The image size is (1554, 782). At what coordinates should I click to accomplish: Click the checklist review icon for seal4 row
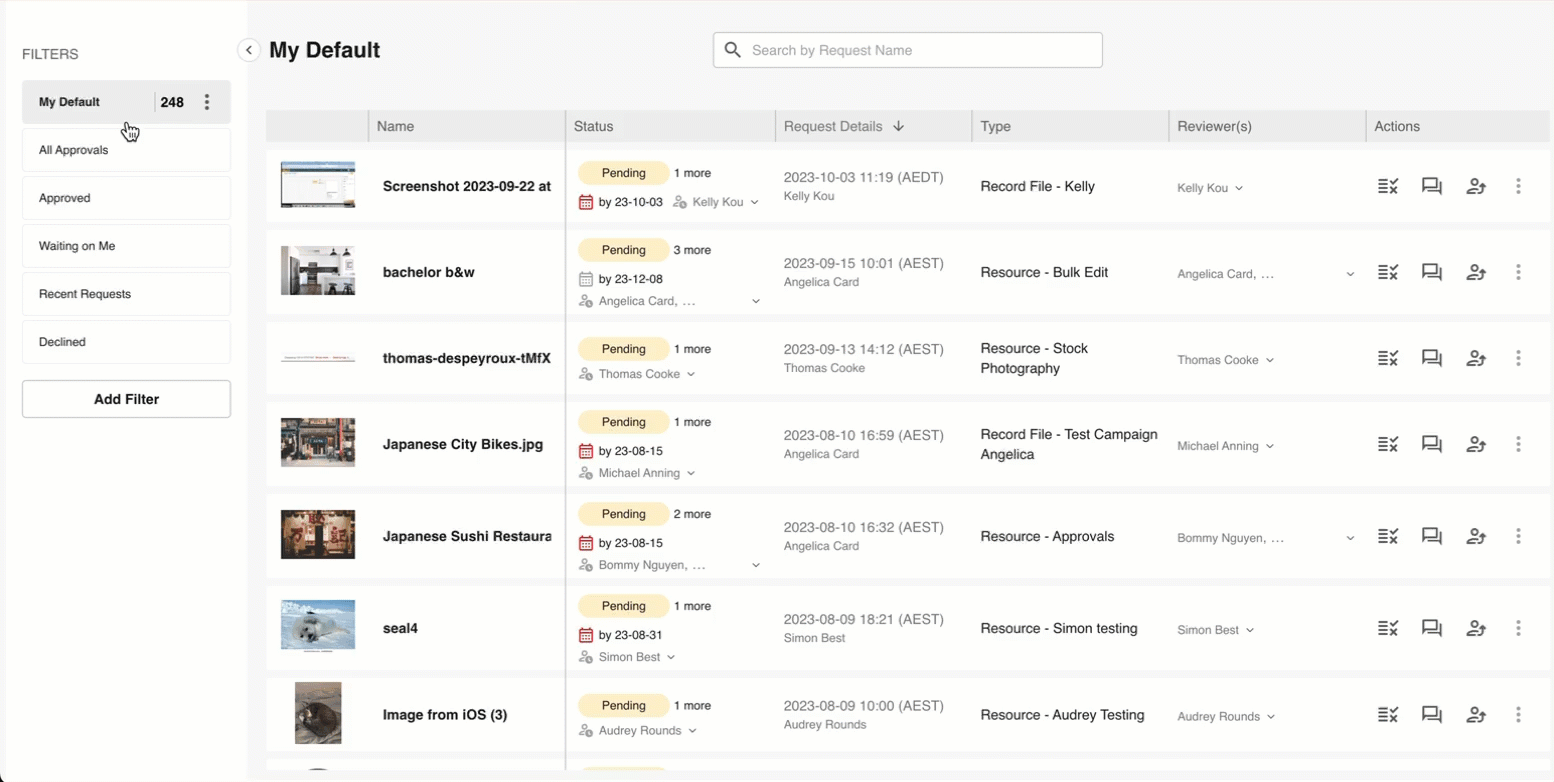tap(1387, 628)
